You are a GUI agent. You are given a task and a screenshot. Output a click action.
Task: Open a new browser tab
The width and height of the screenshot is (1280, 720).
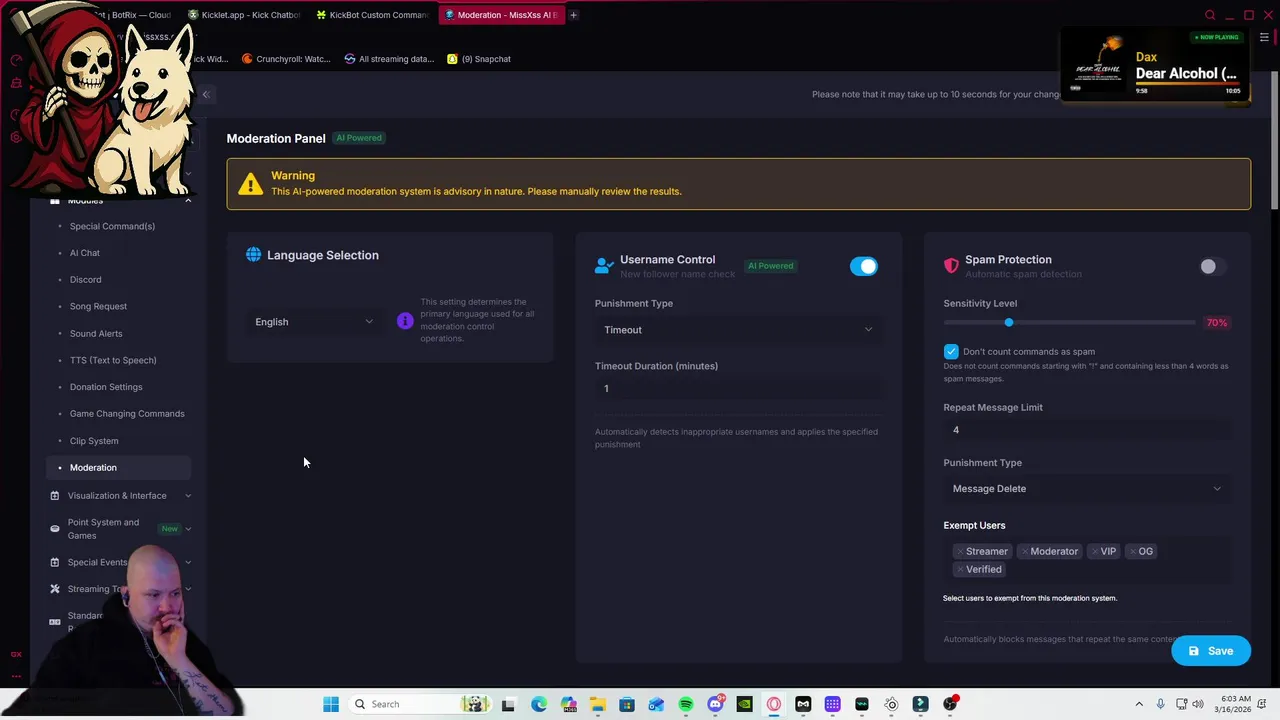pyautogui.click(x=573, y=15)
